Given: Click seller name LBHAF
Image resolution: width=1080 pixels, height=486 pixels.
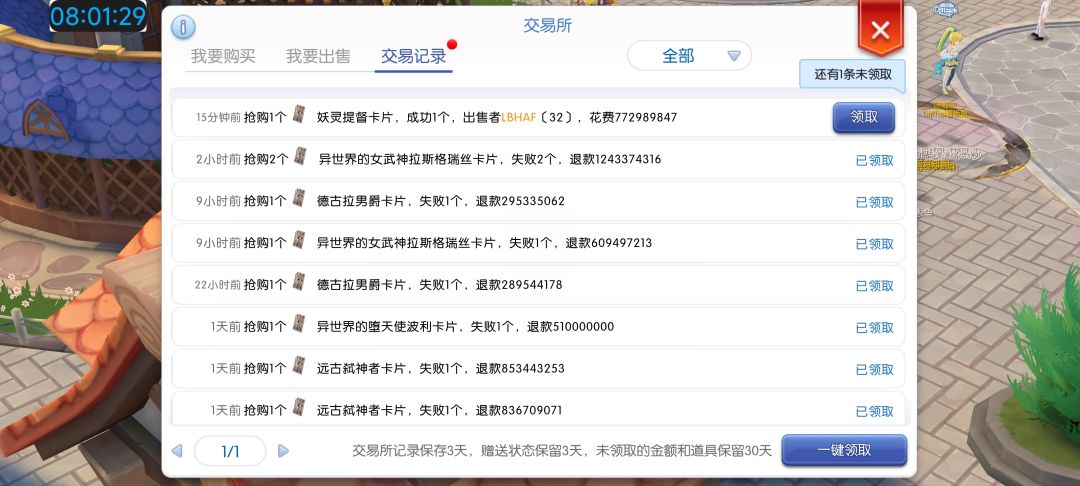Looking at the screenshot, I should click(x=519, y=118).
